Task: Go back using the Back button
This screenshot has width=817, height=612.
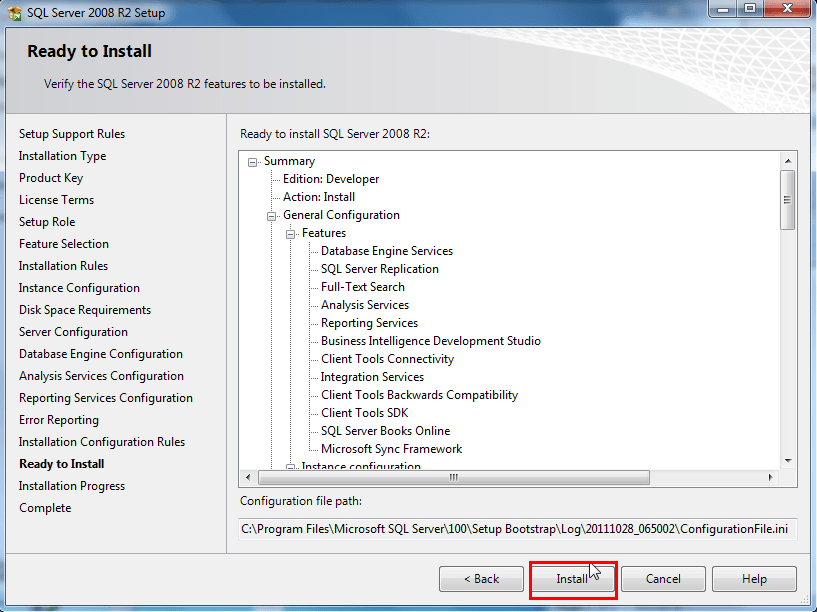Action: [x=481, y=578]
